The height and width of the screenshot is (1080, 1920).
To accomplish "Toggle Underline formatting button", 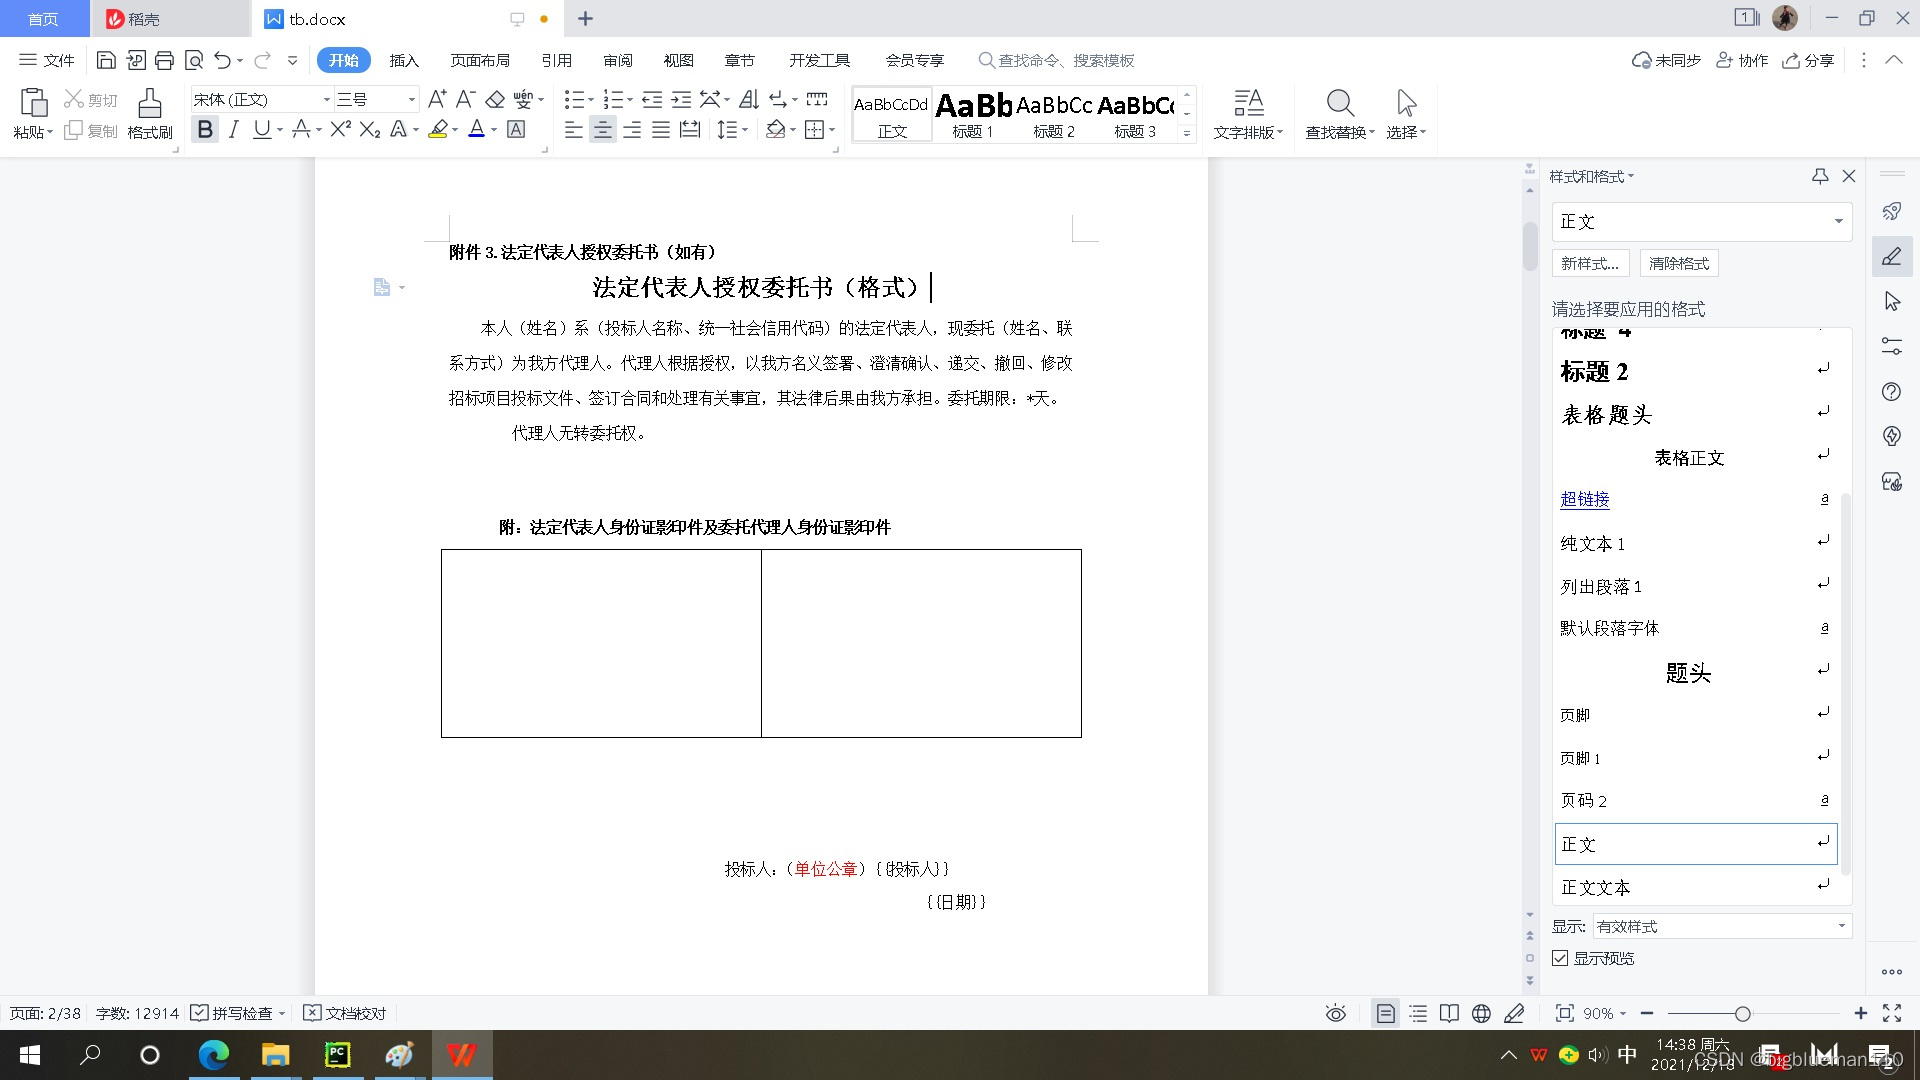I will point(262,129).
